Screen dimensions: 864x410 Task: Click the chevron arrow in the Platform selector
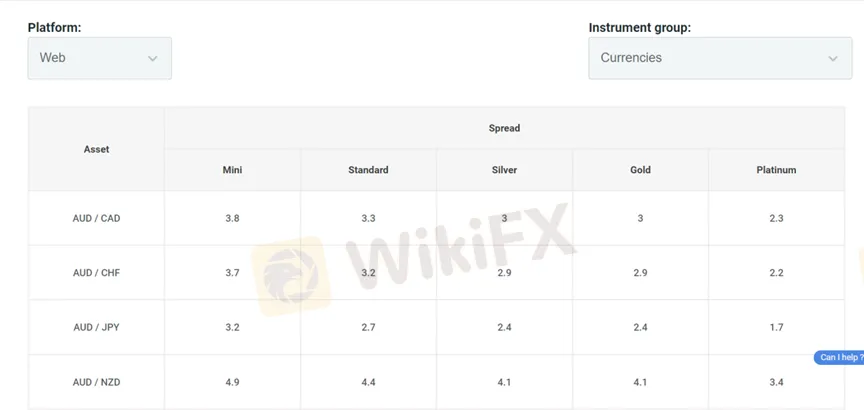(x=153, y=58)
